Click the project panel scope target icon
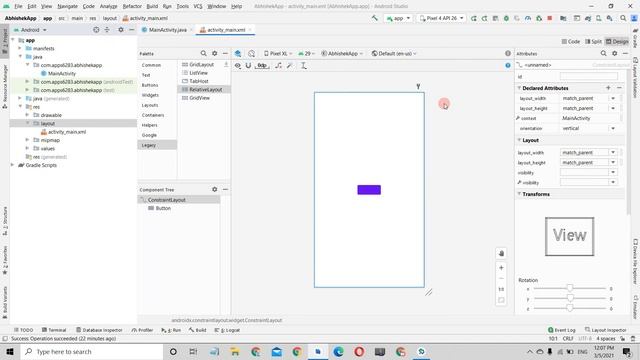 (x=96, y=30)
